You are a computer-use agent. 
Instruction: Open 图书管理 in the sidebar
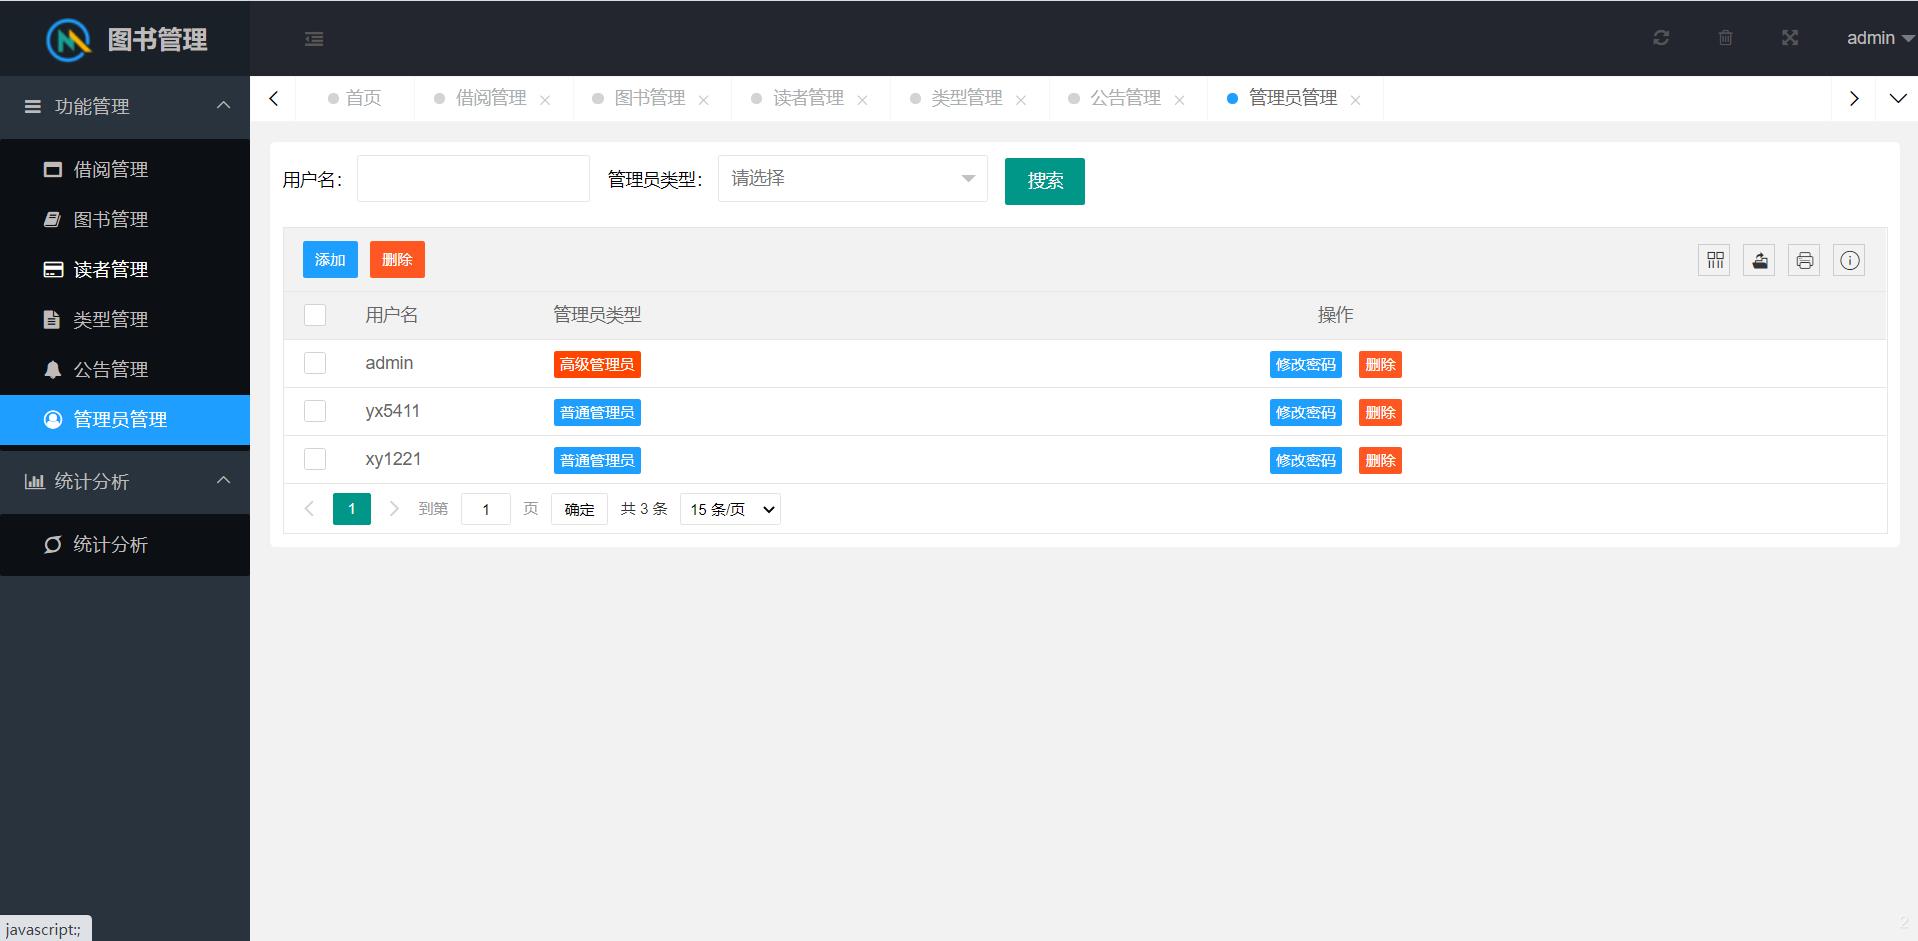point(125,220)
